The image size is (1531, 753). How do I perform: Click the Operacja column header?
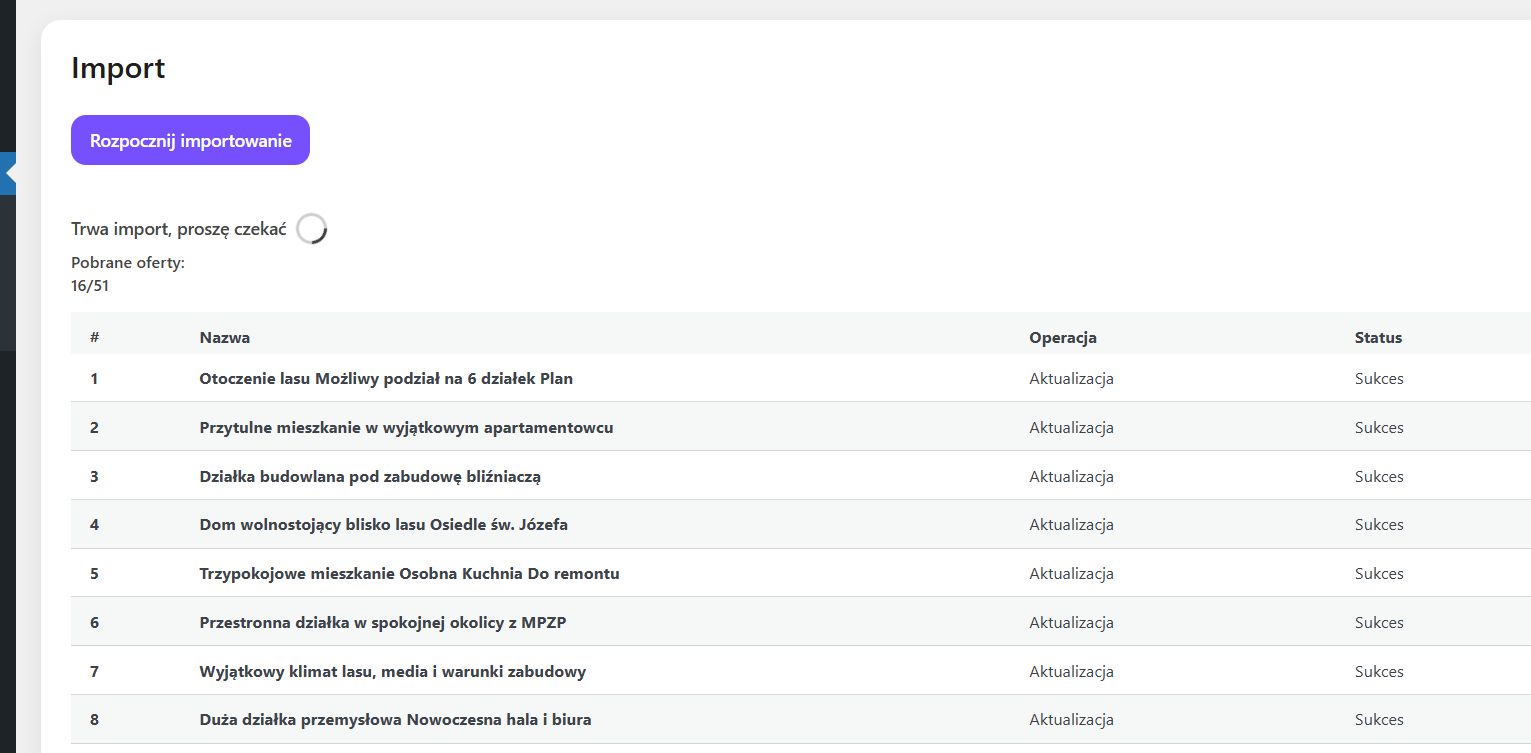(x=1063, y=338)
